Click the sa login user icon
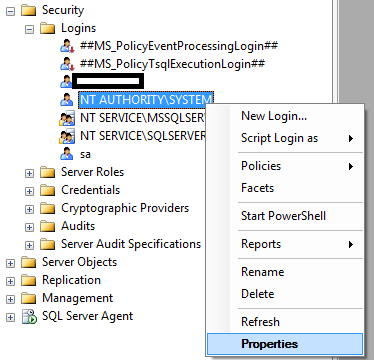The image size is (374, 360). (x=67, y=154)
